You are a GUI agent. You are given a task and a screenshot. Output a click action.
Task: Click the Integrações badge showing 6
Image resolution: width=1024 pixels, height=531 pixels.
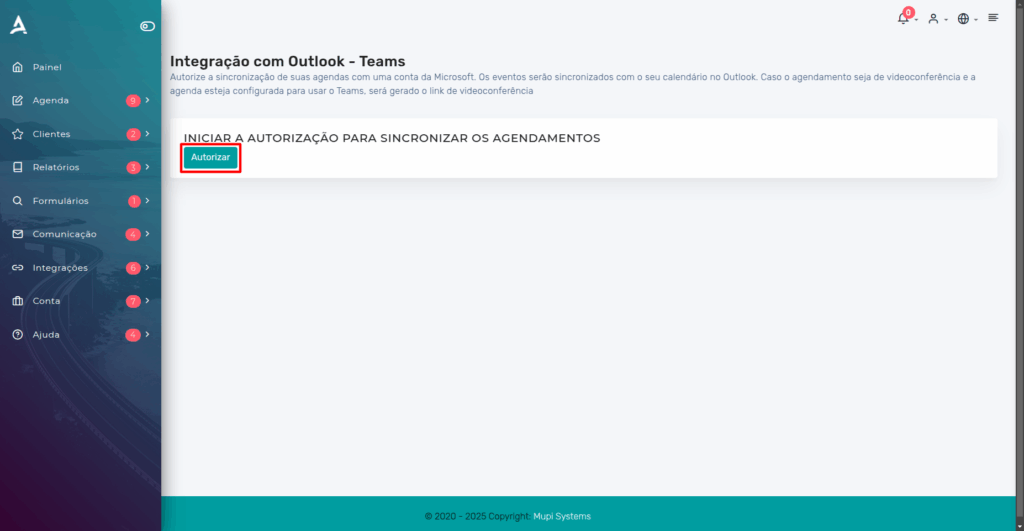pos(133,268)
